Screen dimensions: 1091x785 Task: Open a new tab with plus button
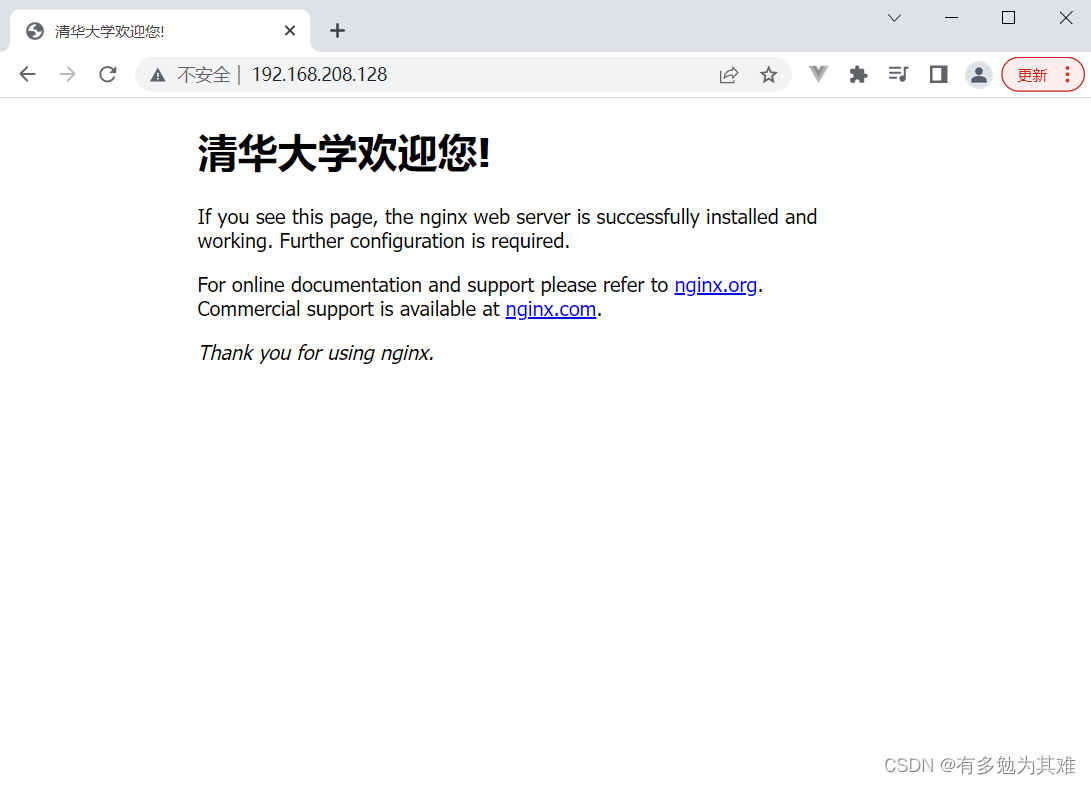pos(337,31)
